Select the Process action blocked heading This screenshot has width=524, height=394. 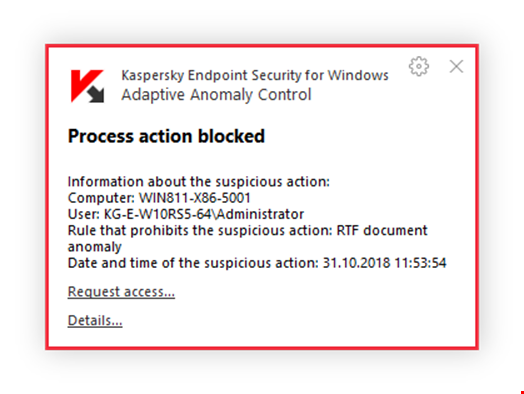(x=166, y=136)
